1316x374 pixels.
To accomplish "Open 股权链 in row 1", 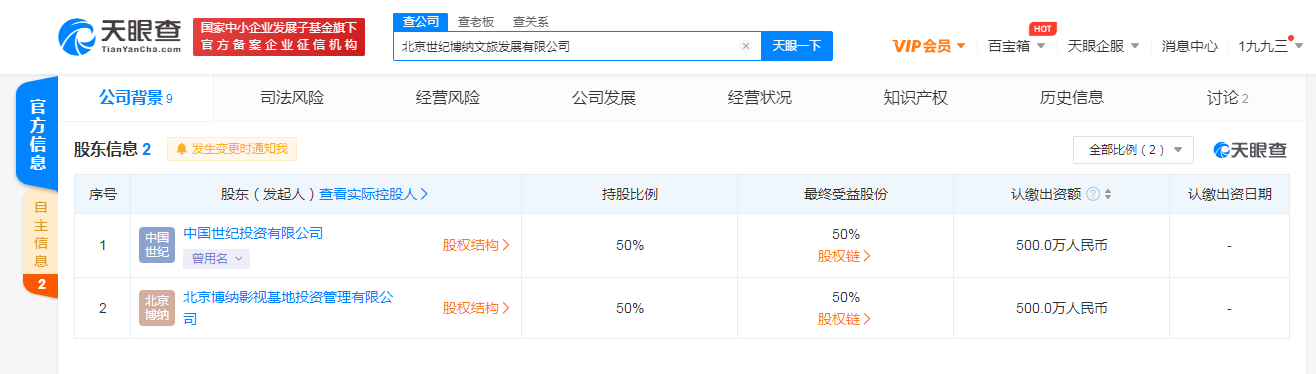I will [844, 256].
